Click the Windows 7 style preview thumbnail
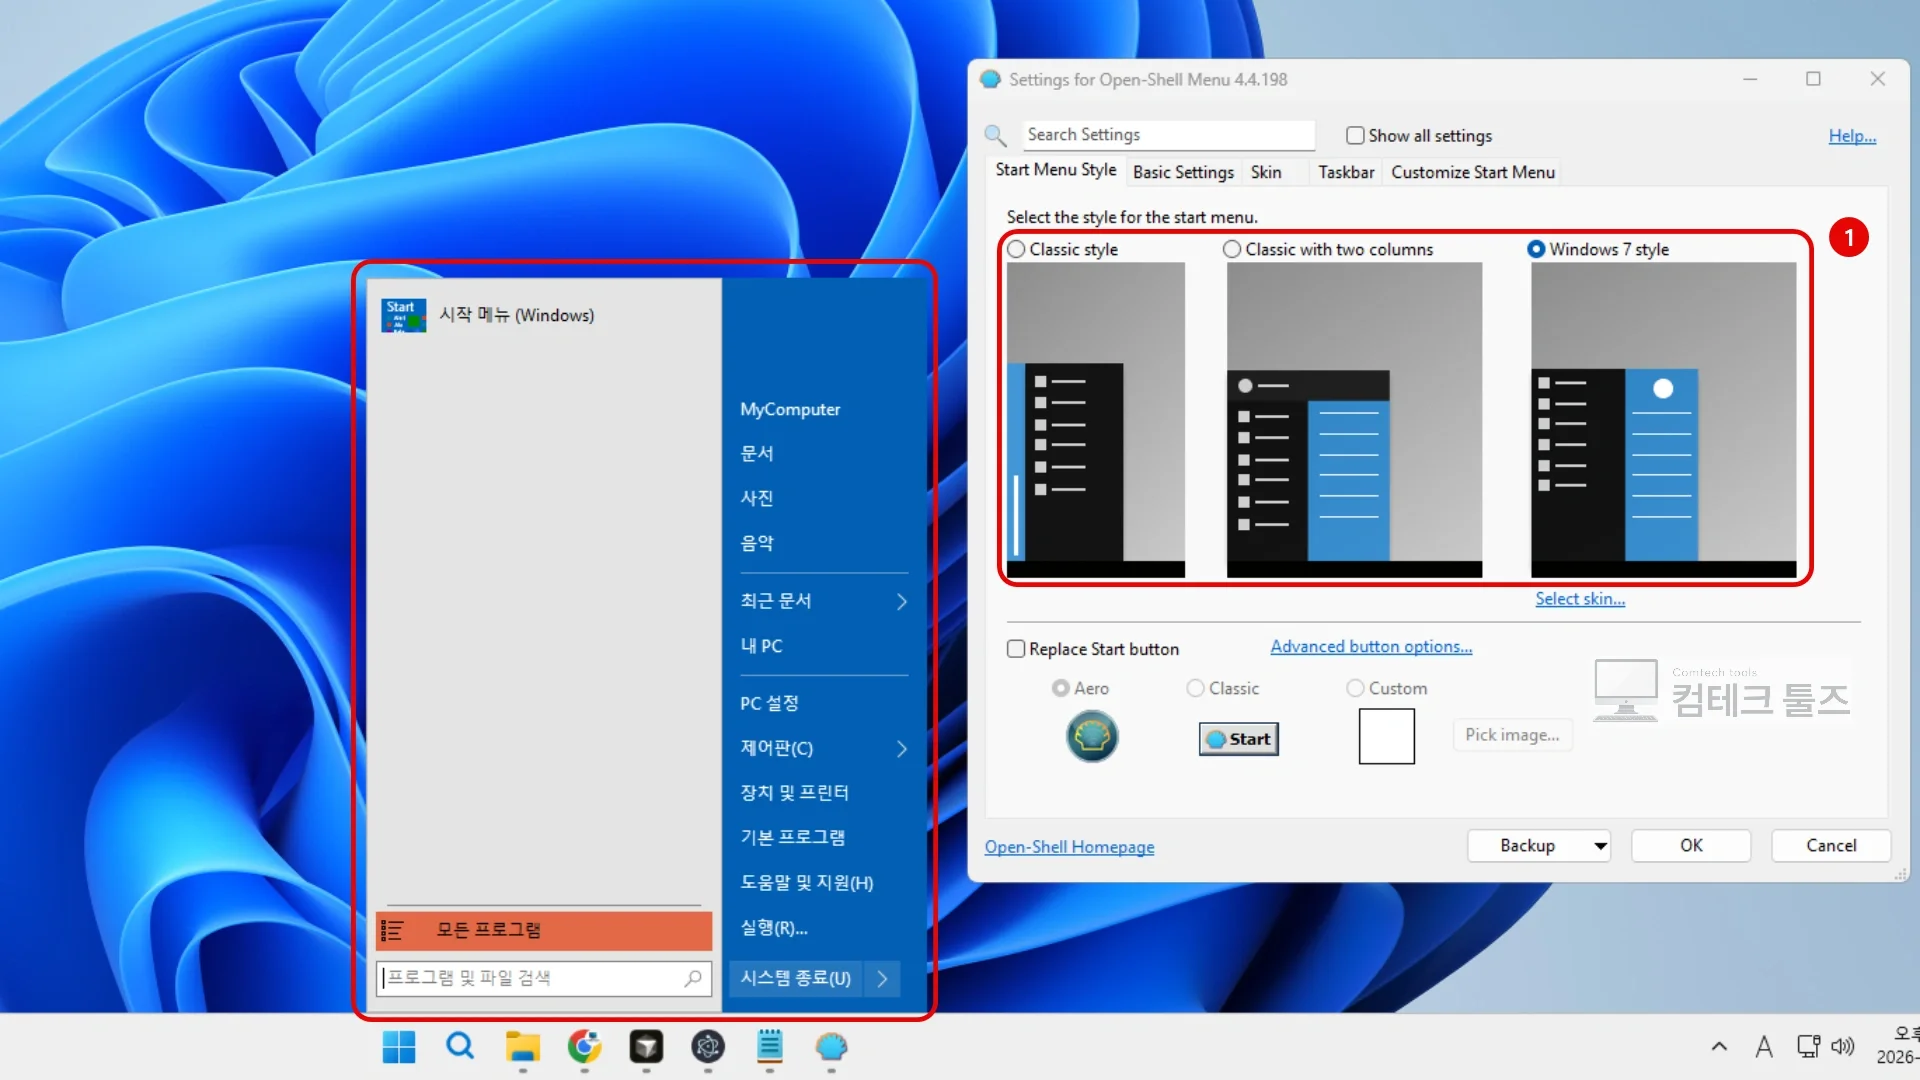This screenshot has height=1080, width=1920. [x=1663, y=420]
